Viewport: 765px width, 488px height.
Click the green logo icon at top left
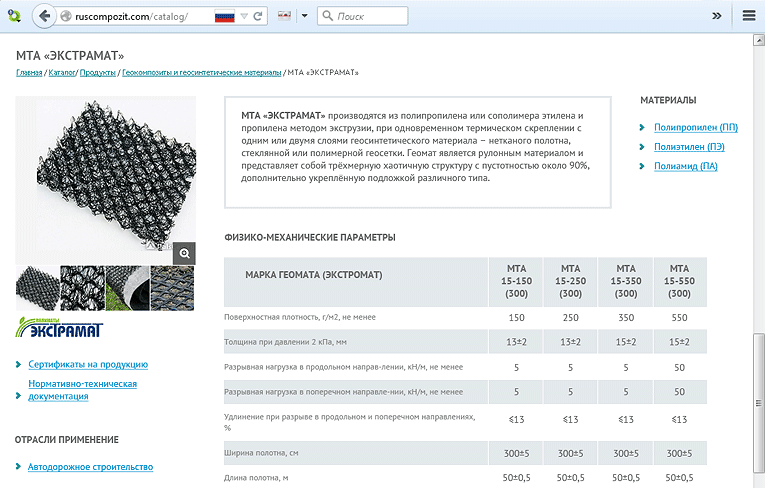pyautogui.click(x=15, y=16)
